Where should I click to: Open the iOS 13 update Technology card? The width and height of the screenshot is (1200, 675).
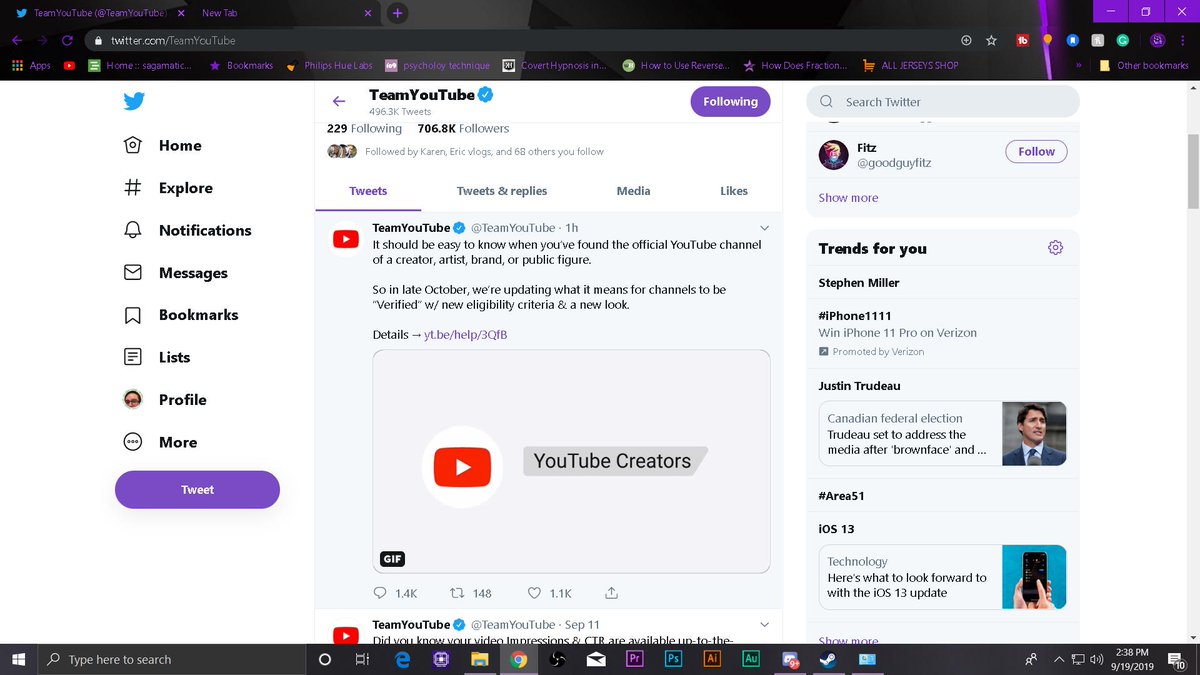pos(943,577)
